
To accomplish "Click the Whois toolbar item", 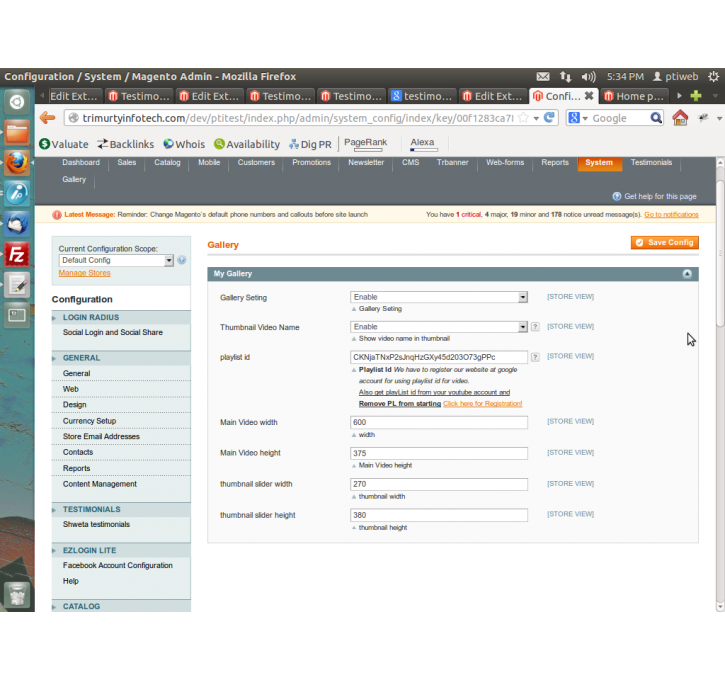I will point(184,144).
